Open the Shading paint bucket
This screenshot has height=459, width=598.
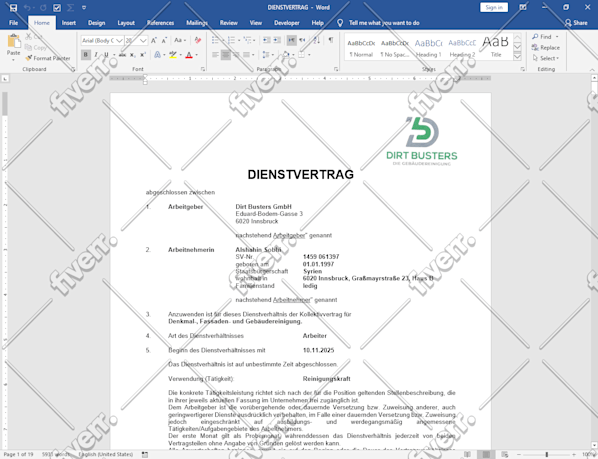pyautogui.click(x=286, y=55)
